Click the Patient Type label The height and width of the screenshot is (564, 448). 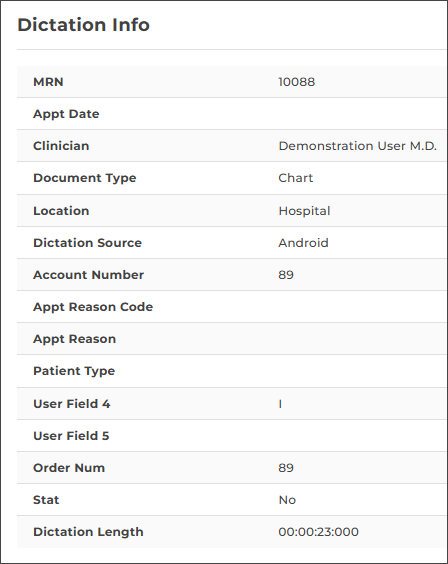point(74,371)
